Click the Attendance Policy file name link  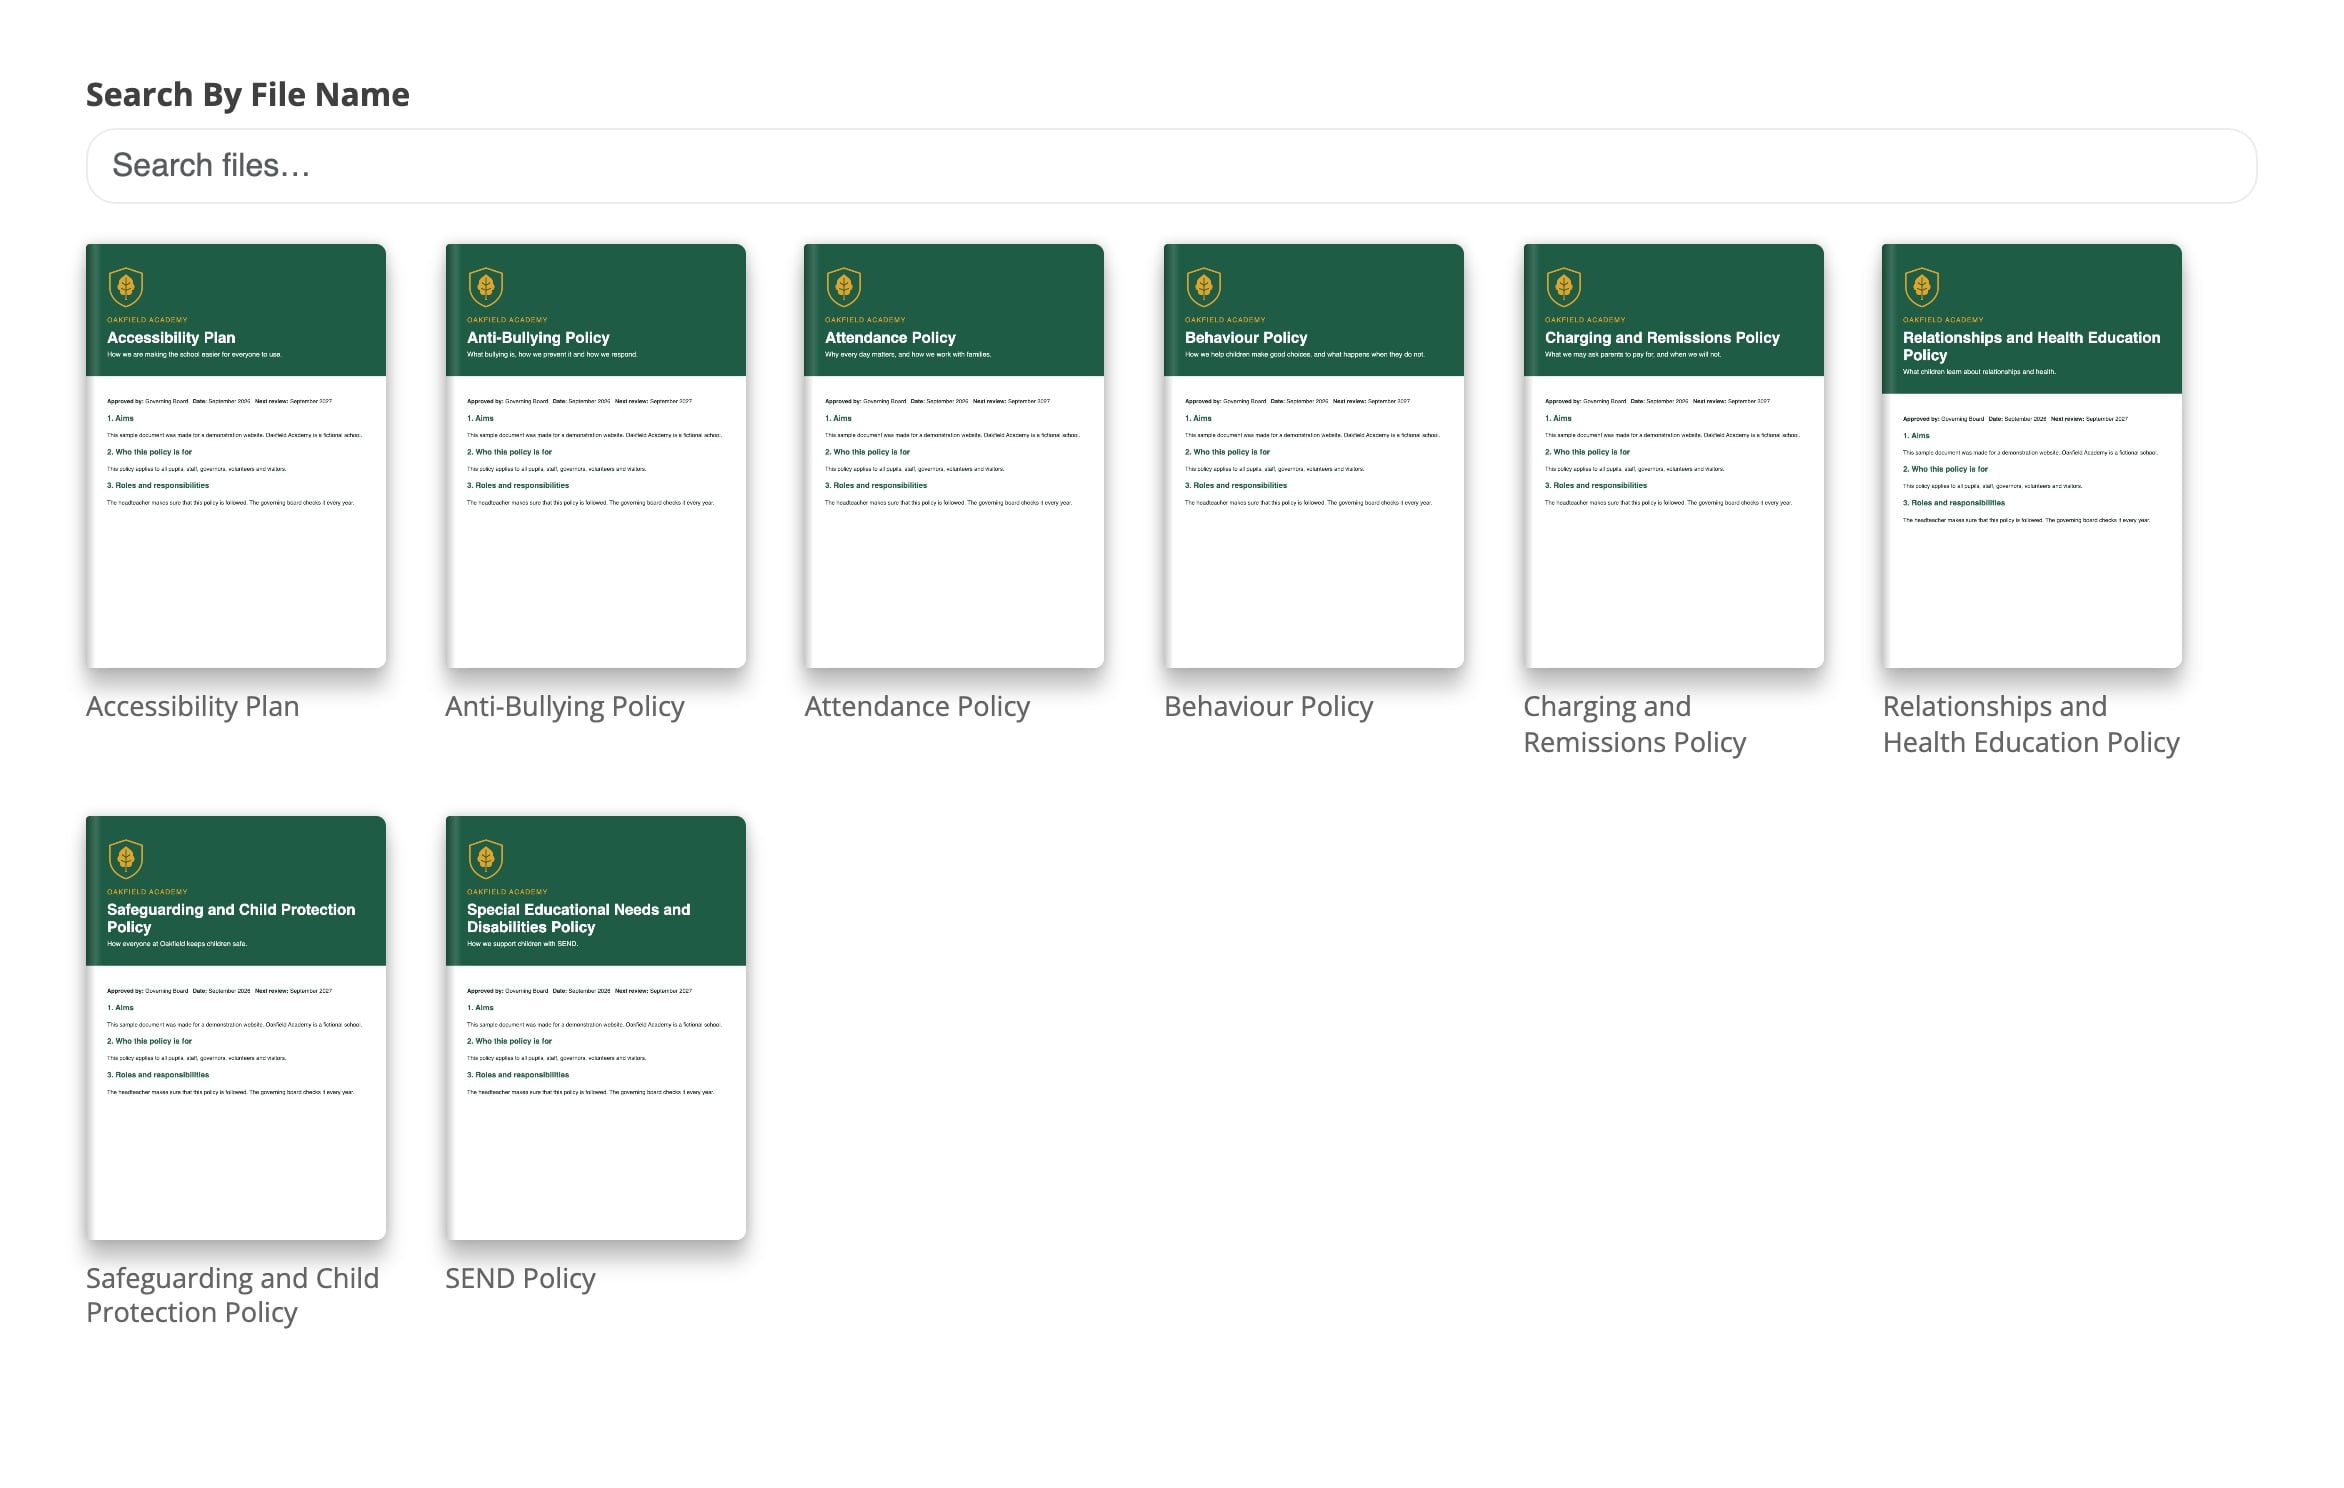[x=917, y=707]
